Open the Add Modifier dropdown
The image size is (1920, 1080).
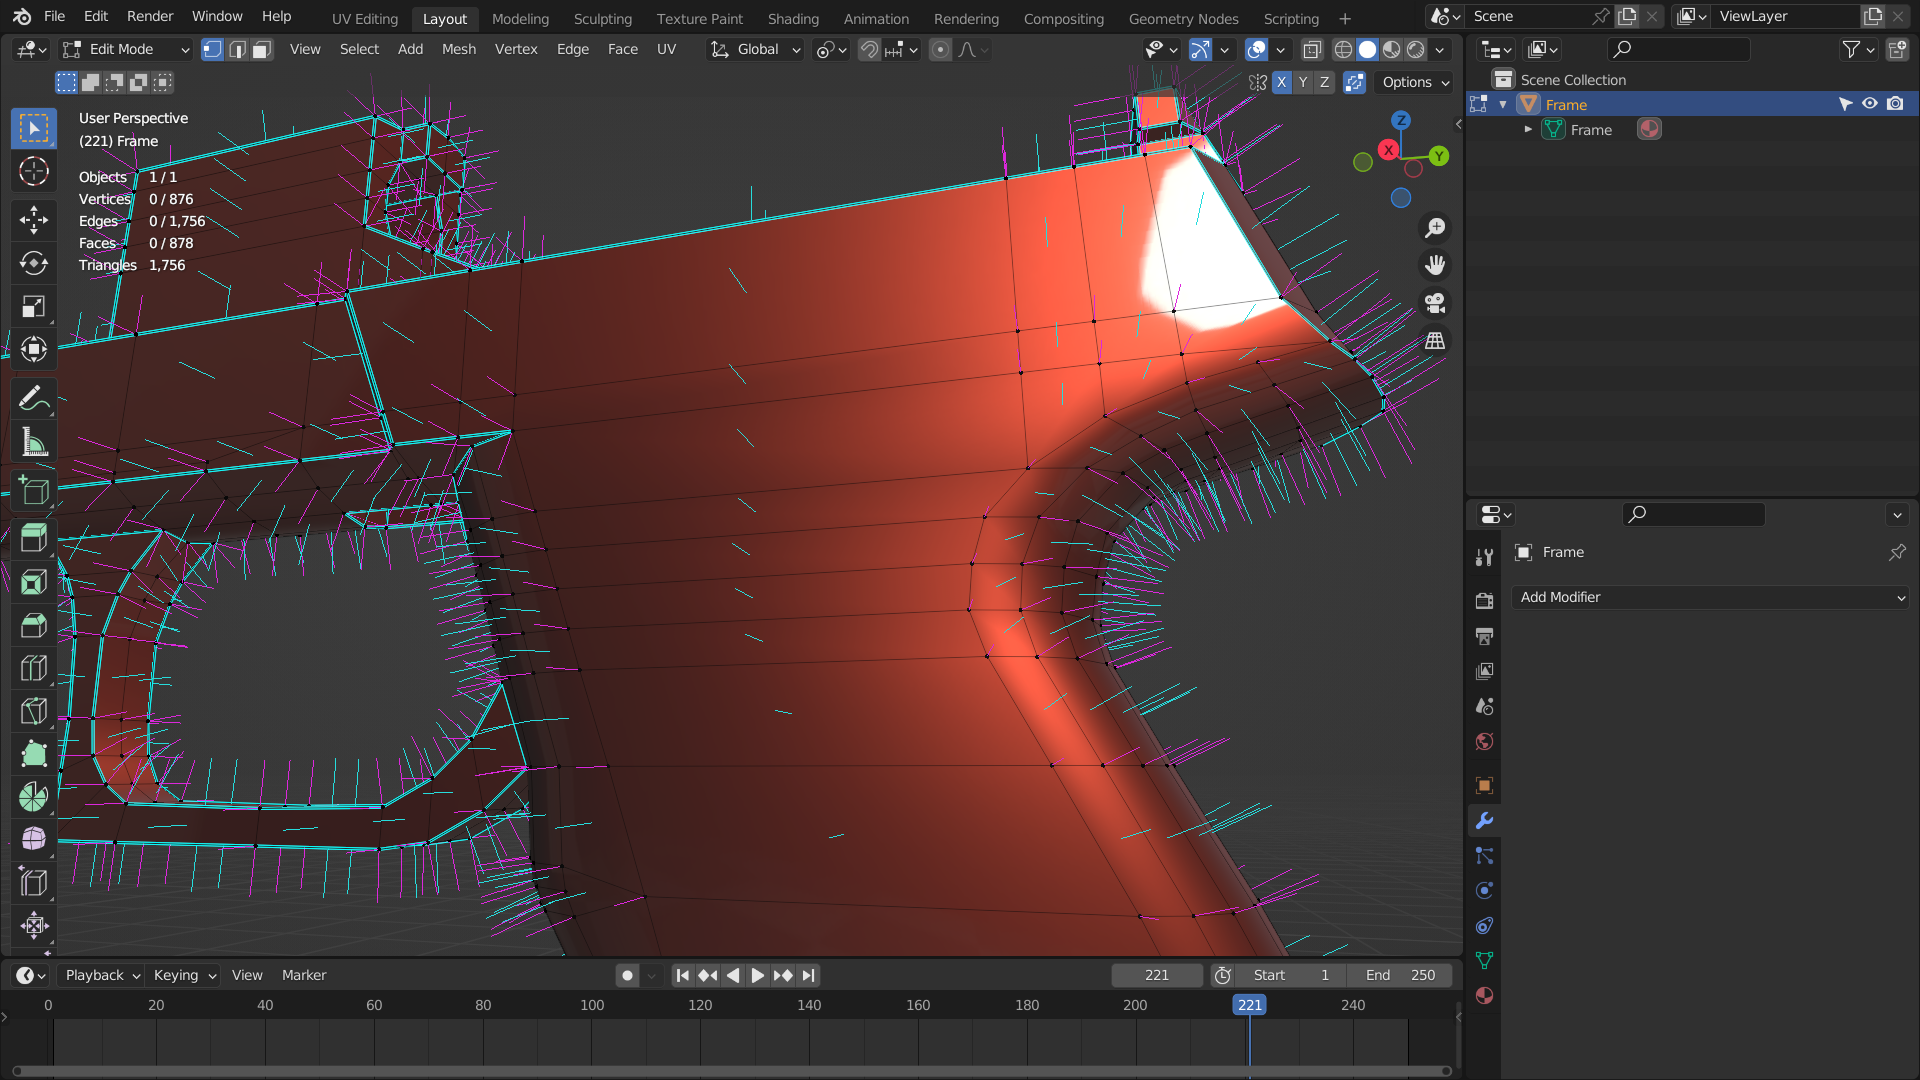[x=1710, y=597]
